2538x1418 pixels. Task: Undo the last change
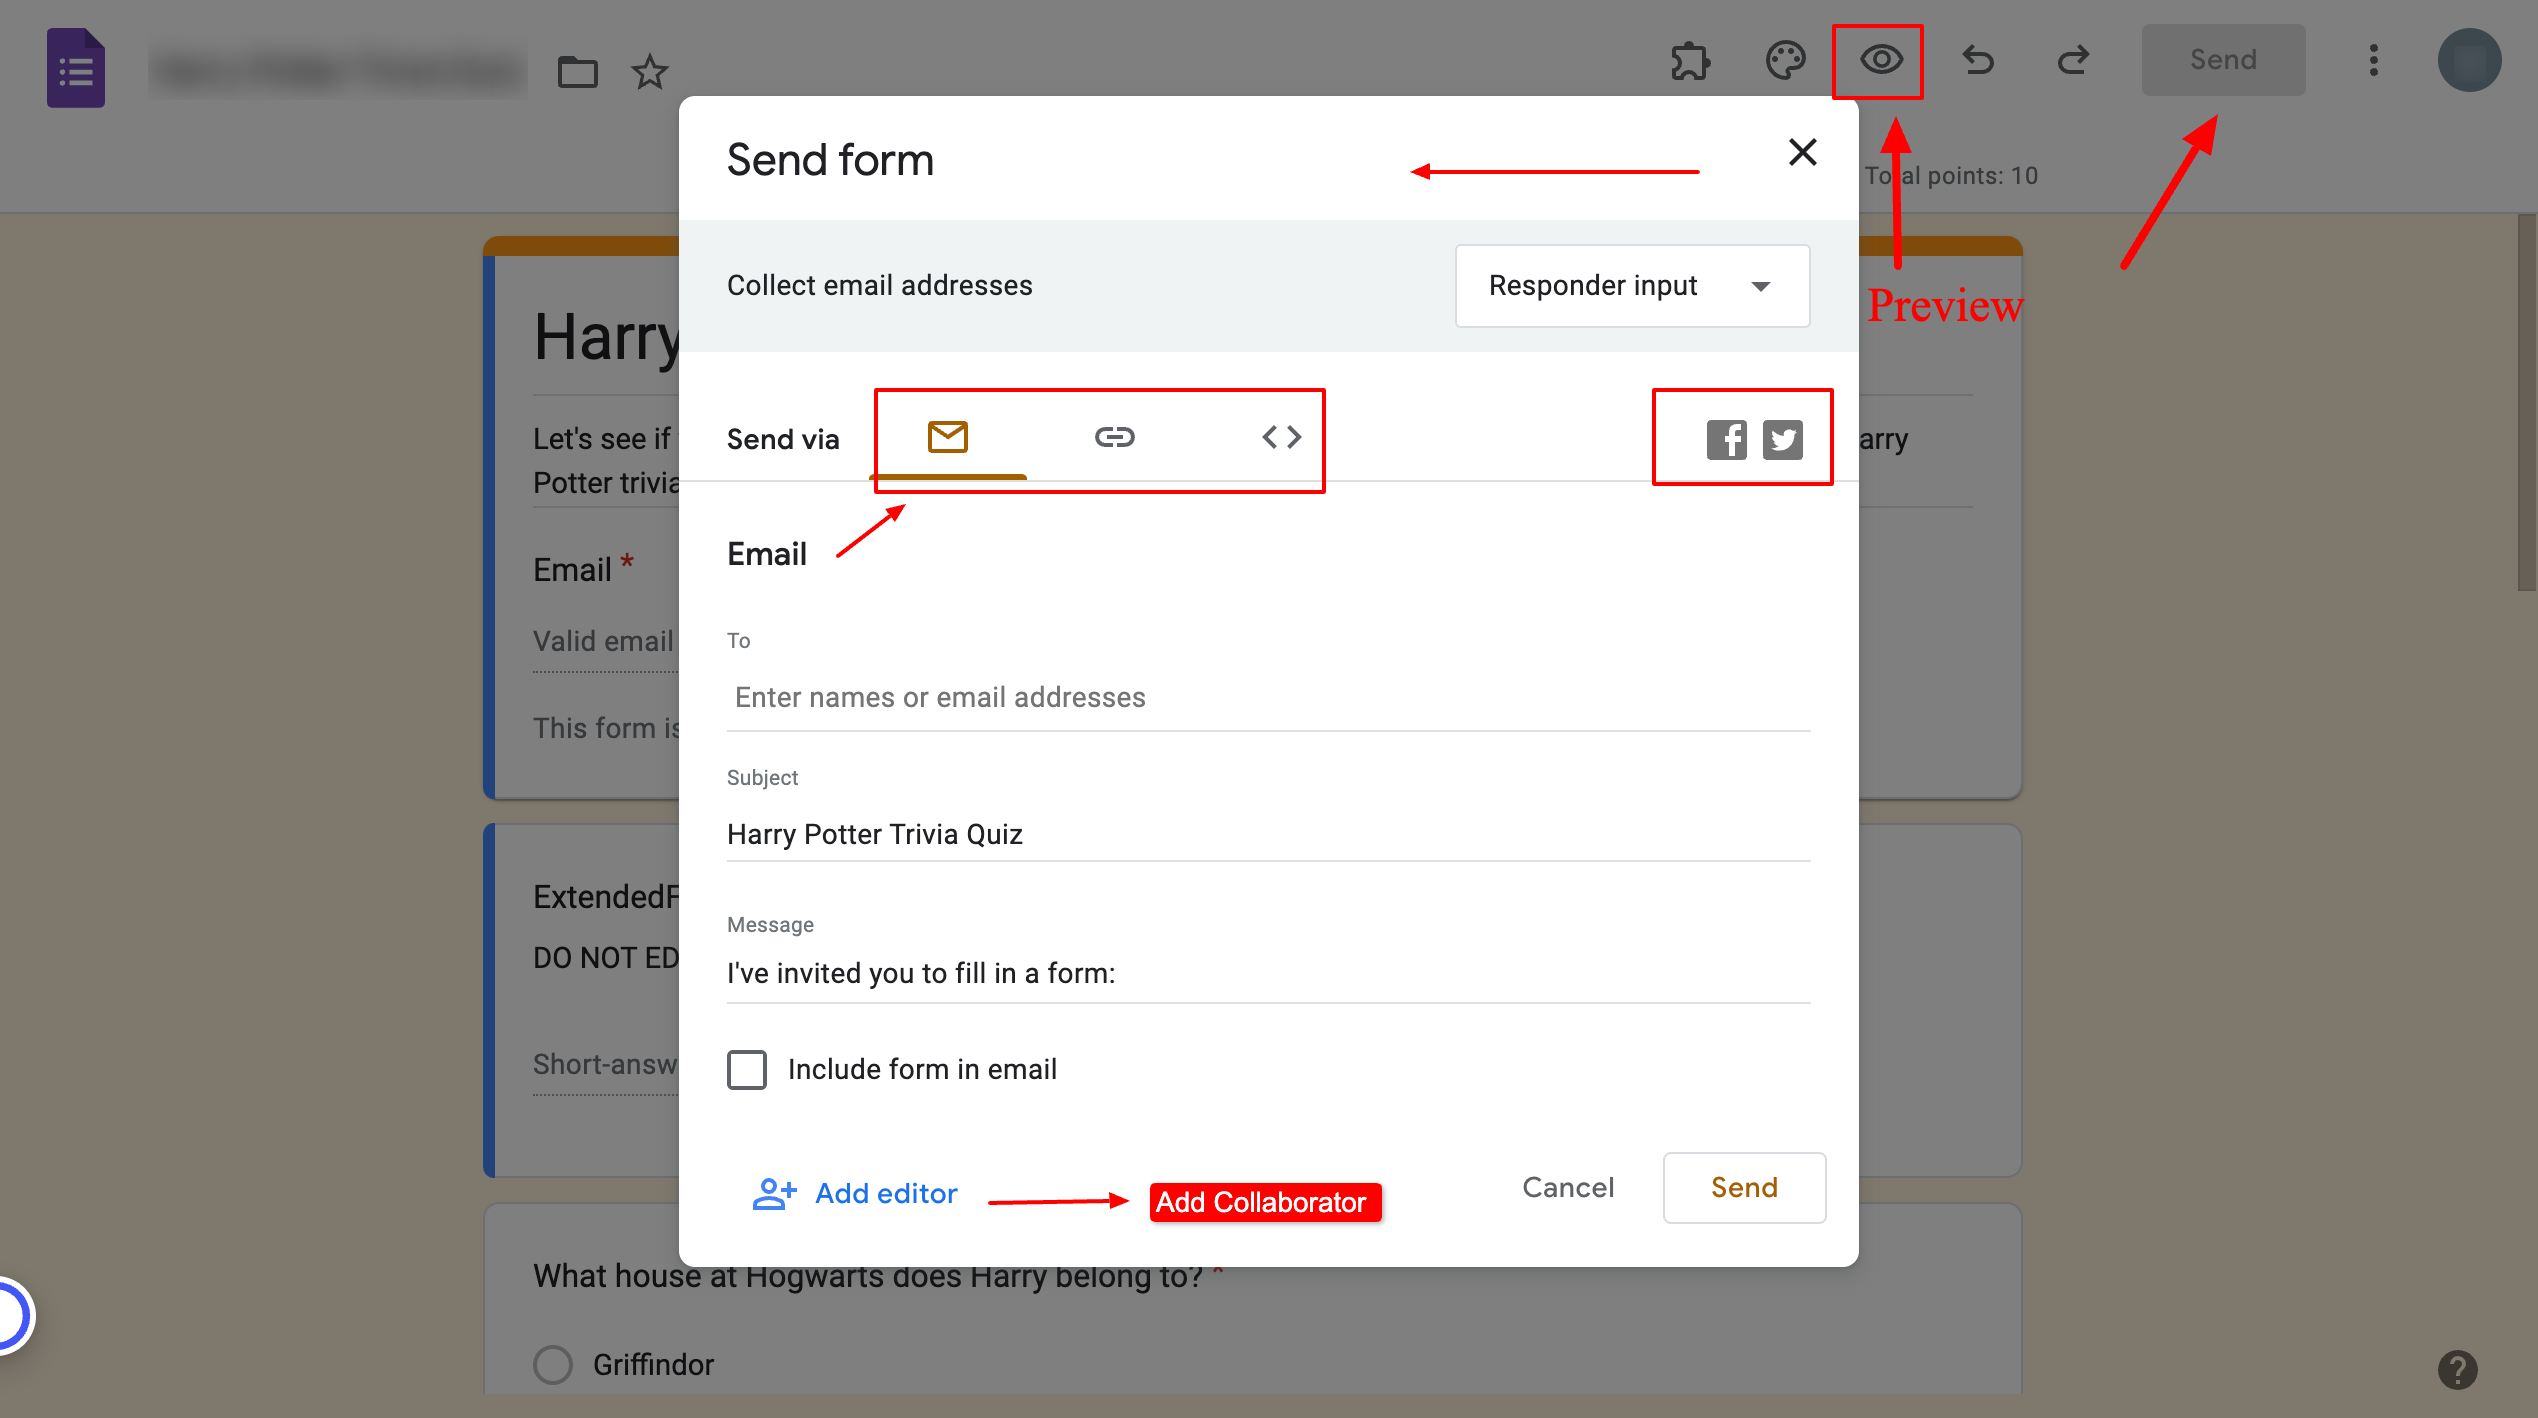1977,60
